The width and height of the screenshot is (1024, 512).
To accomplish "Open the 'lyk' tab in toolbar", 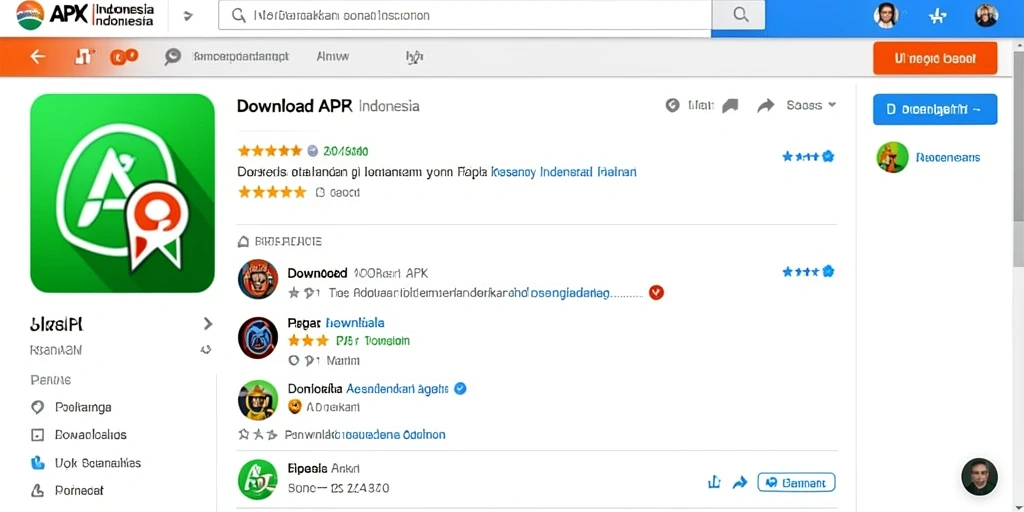I will [x=415, y=57].
